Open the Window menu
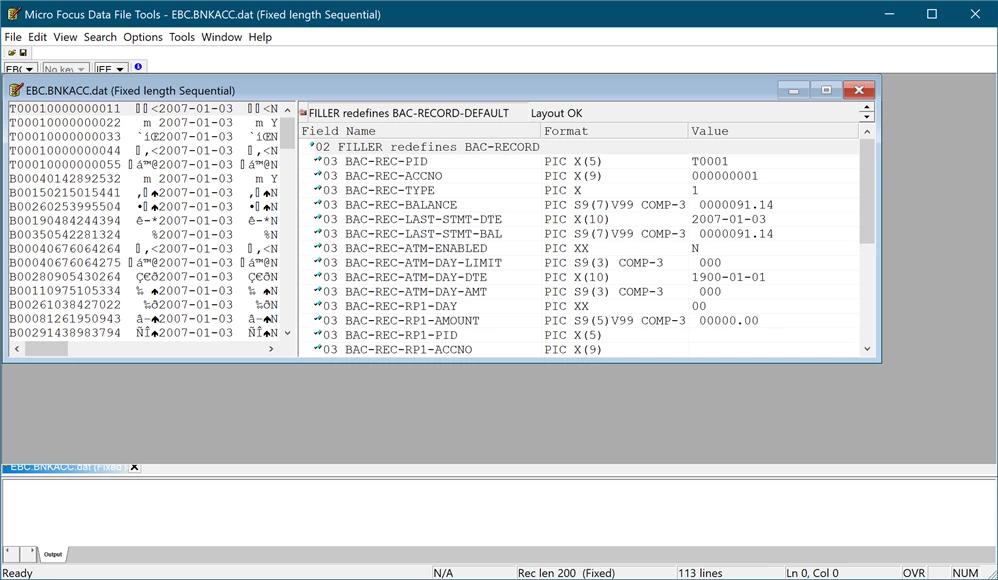Screen dimensions: 998x580 pos(221,37)
